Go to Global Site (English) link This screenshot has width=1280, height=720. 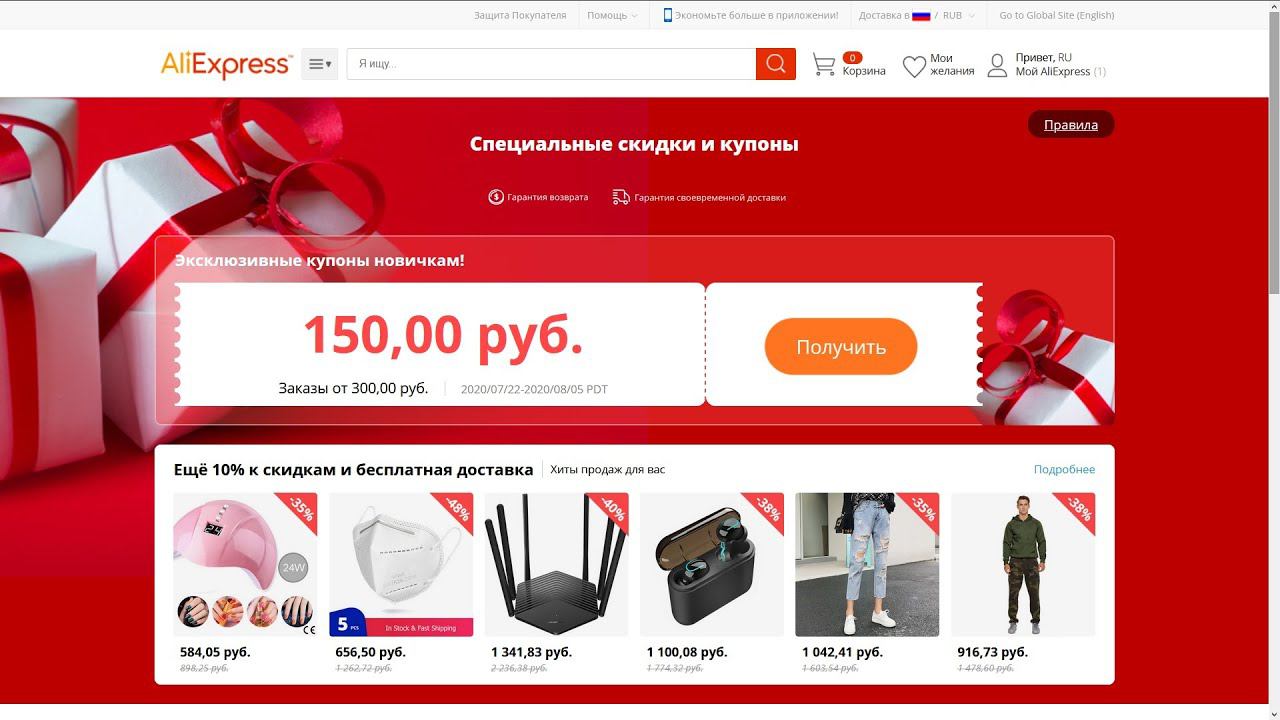click(x=1056, y=15)
